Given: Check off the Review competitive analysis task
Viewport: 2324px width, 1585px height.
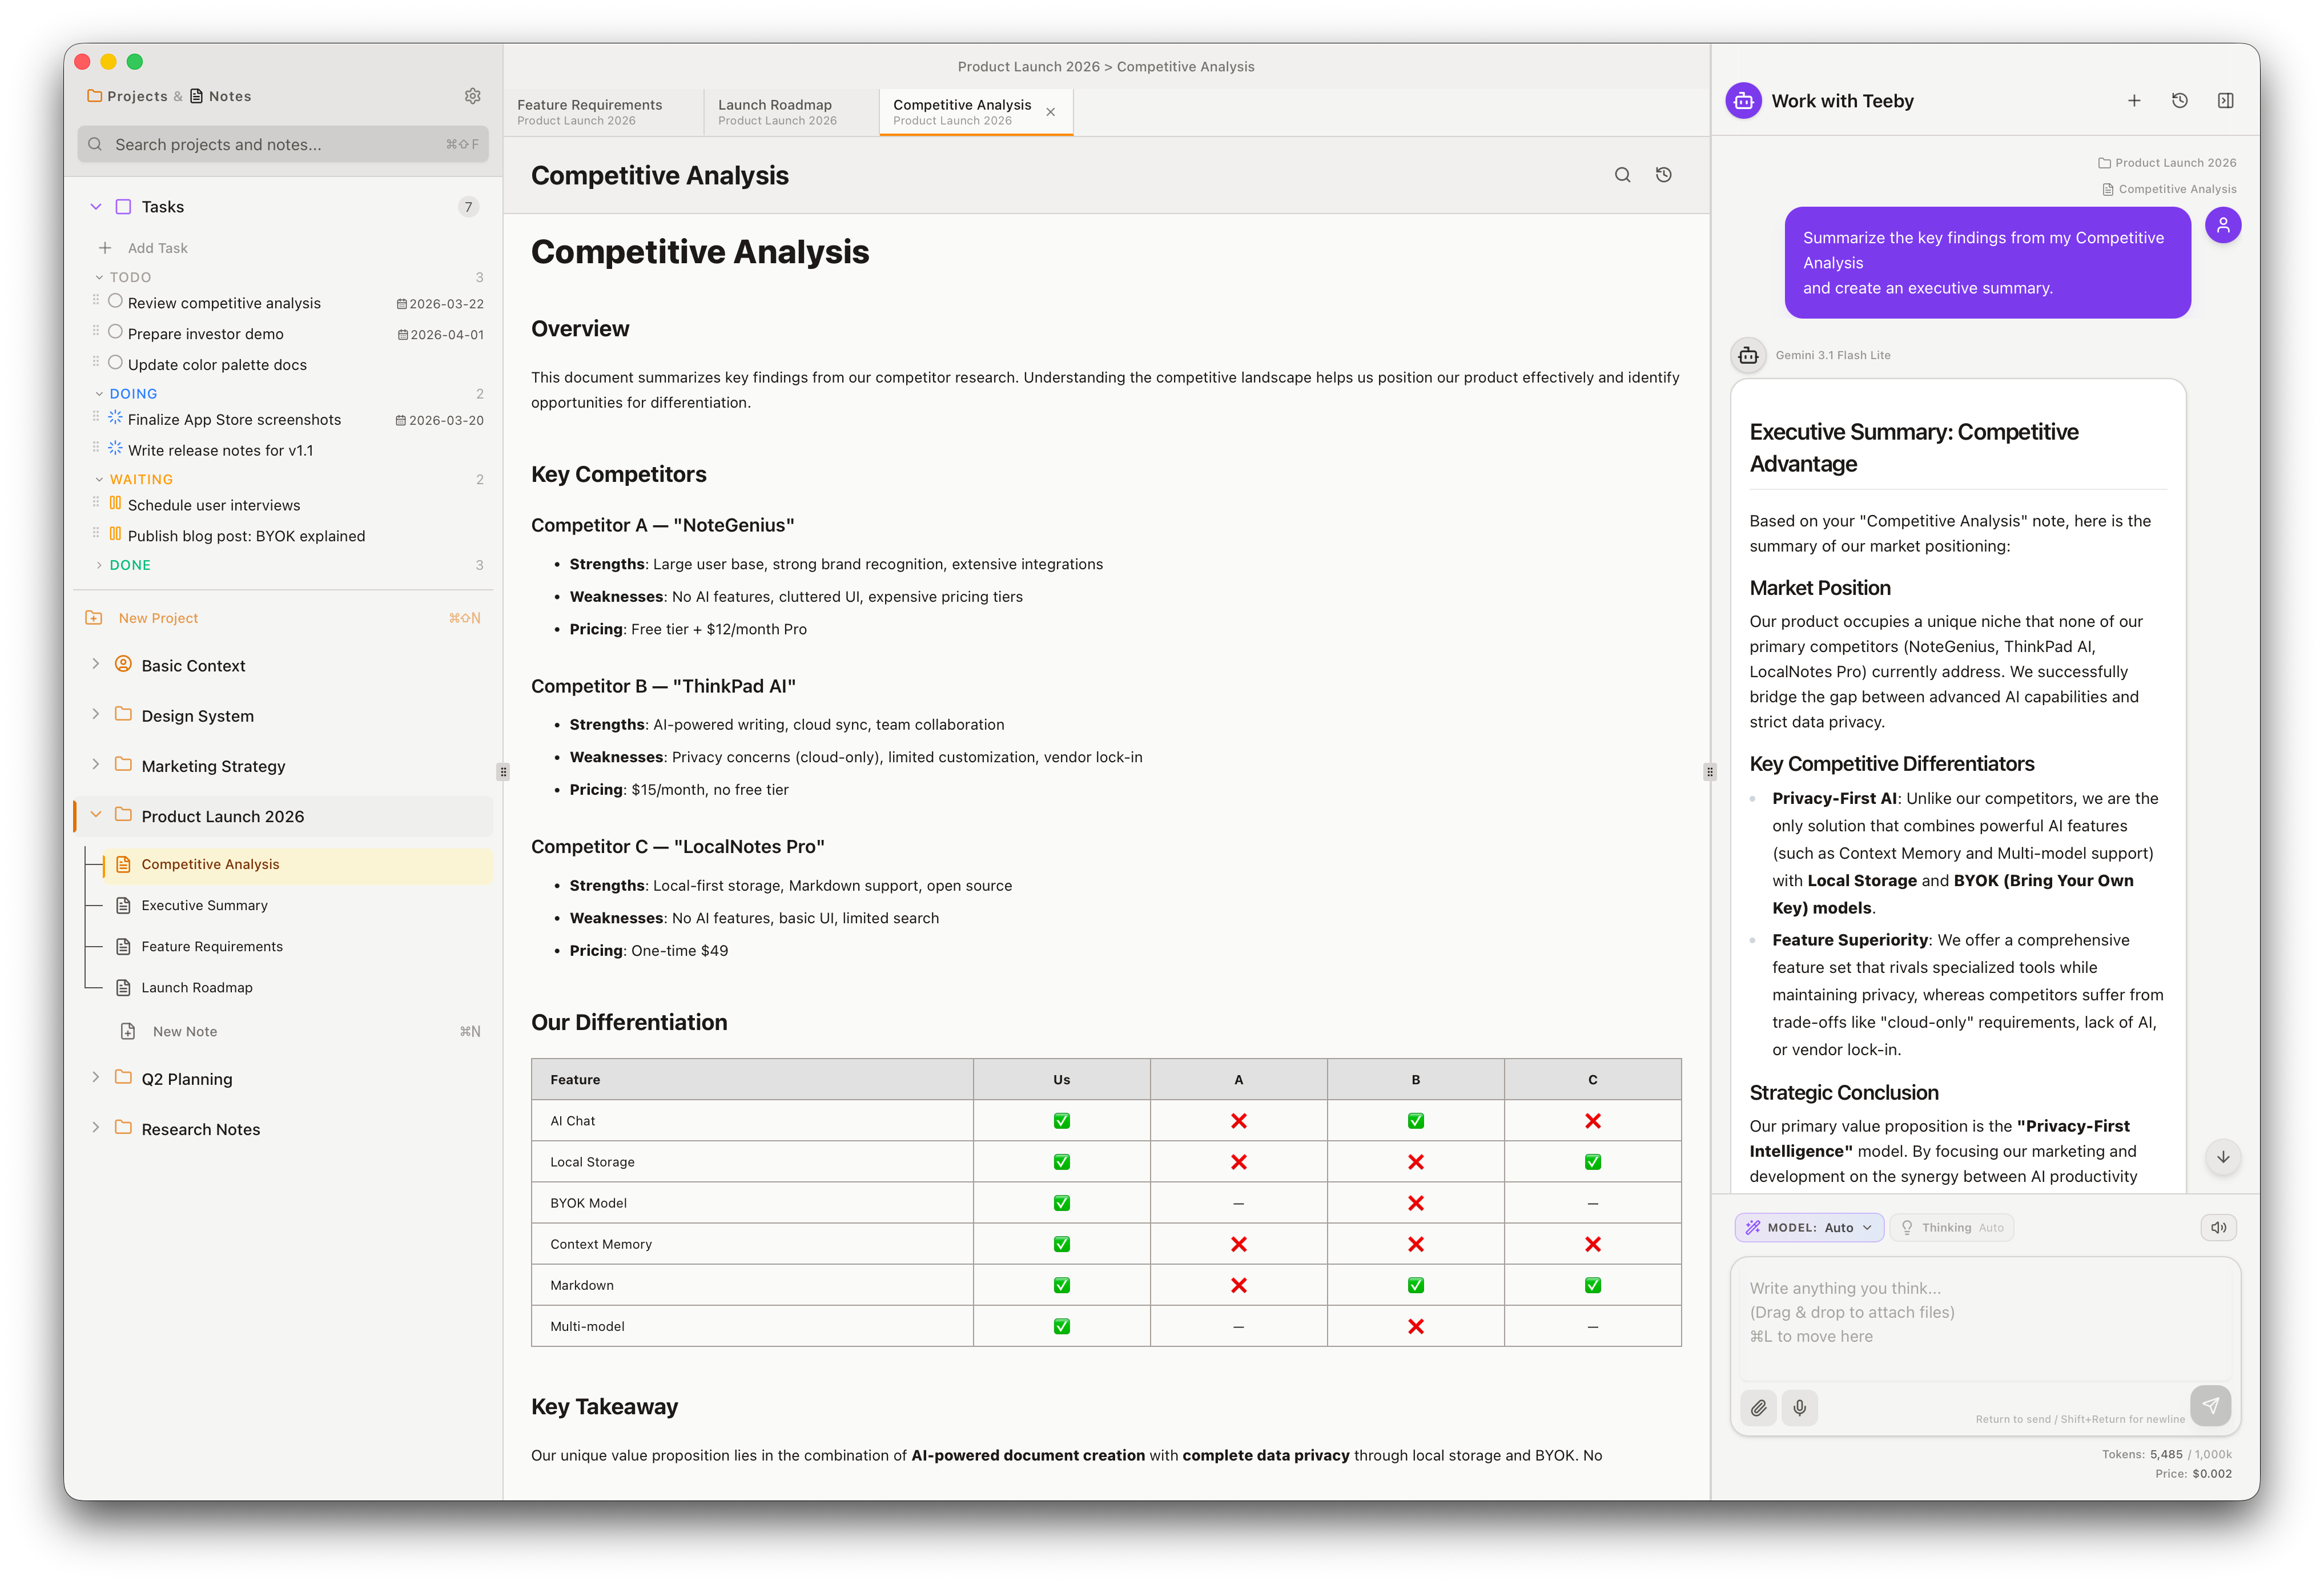Looking at the screenshot, I should [116, 301].
